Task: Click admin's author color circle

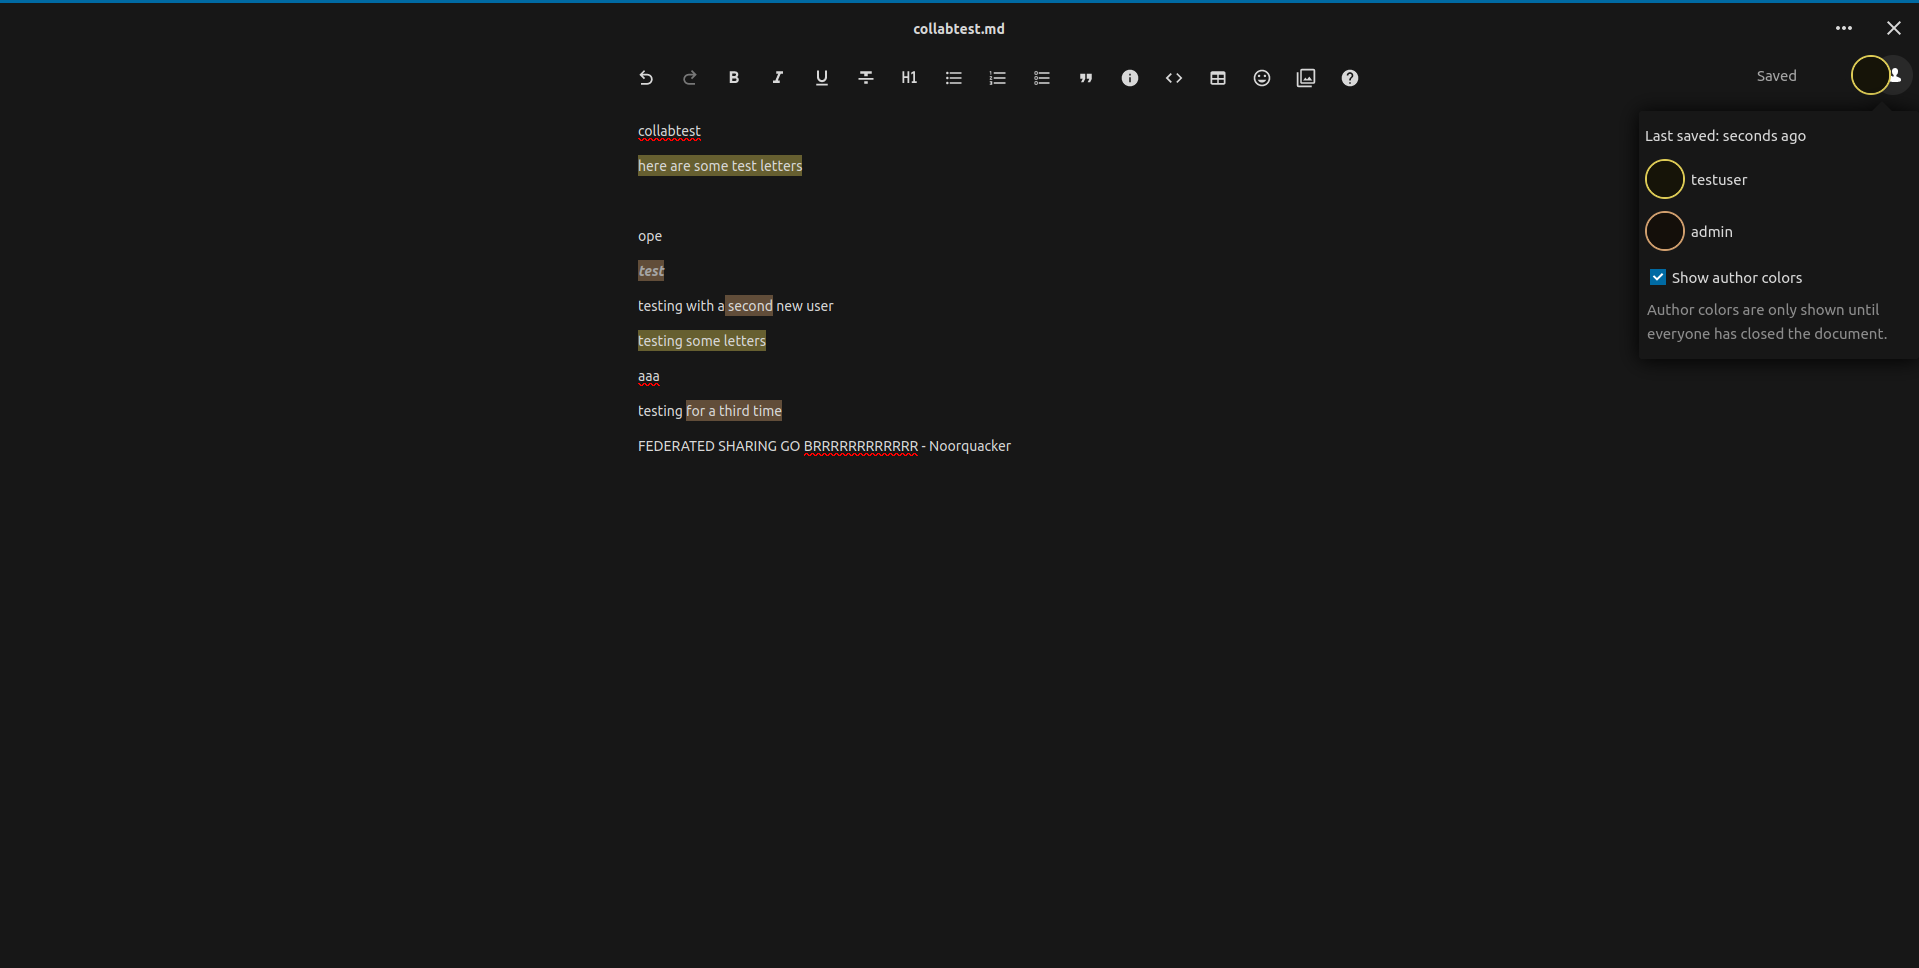Action: click(x=1665, y=231)
